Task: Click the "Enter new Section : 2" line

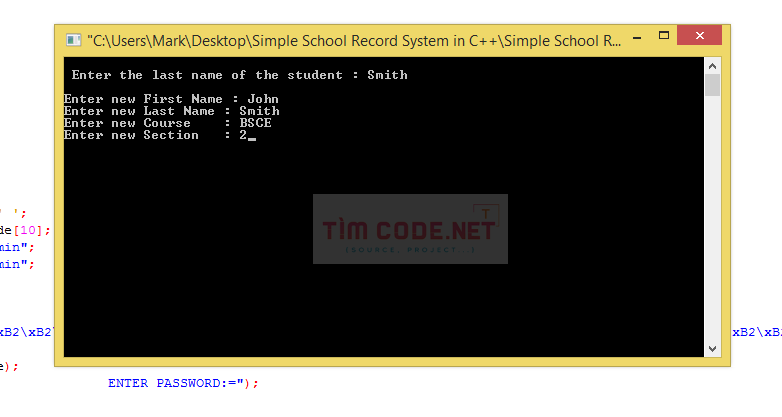Action: [x=160, y=135]
